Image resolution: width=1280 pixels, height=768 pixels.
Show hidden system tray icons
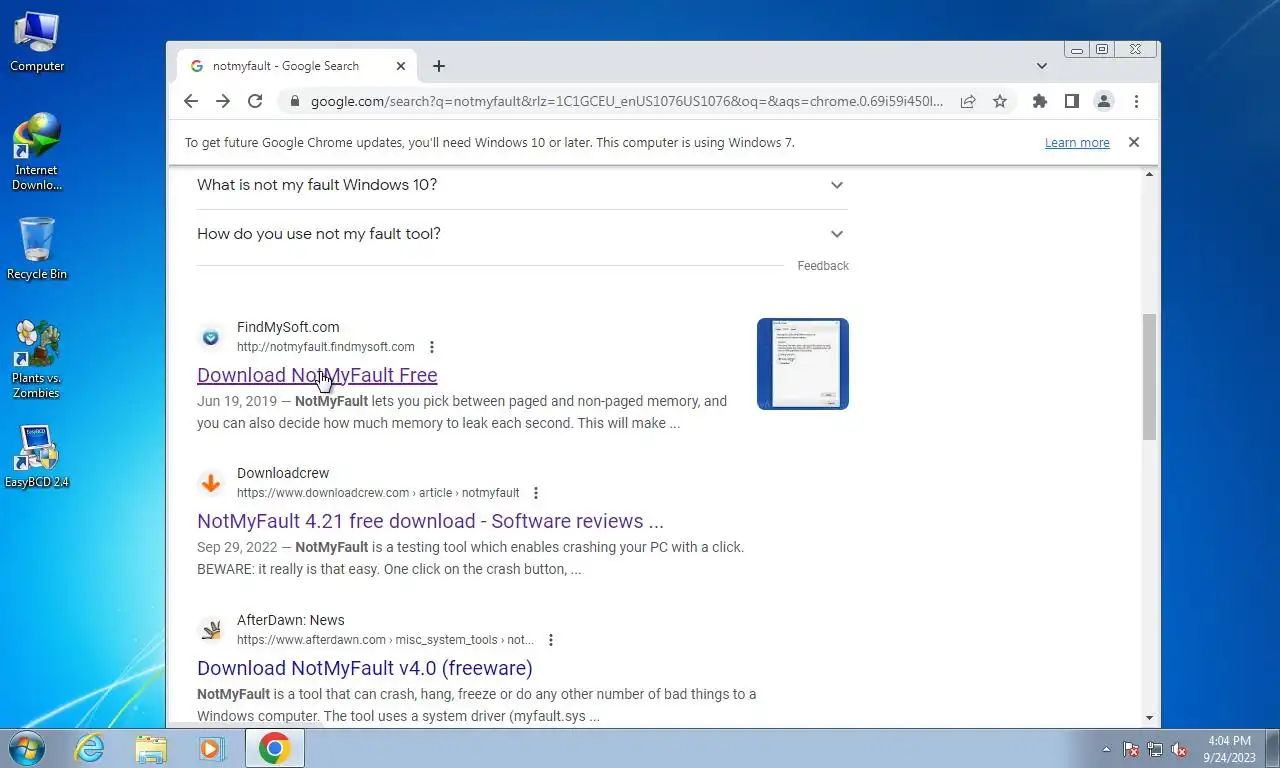[1106, 749]
